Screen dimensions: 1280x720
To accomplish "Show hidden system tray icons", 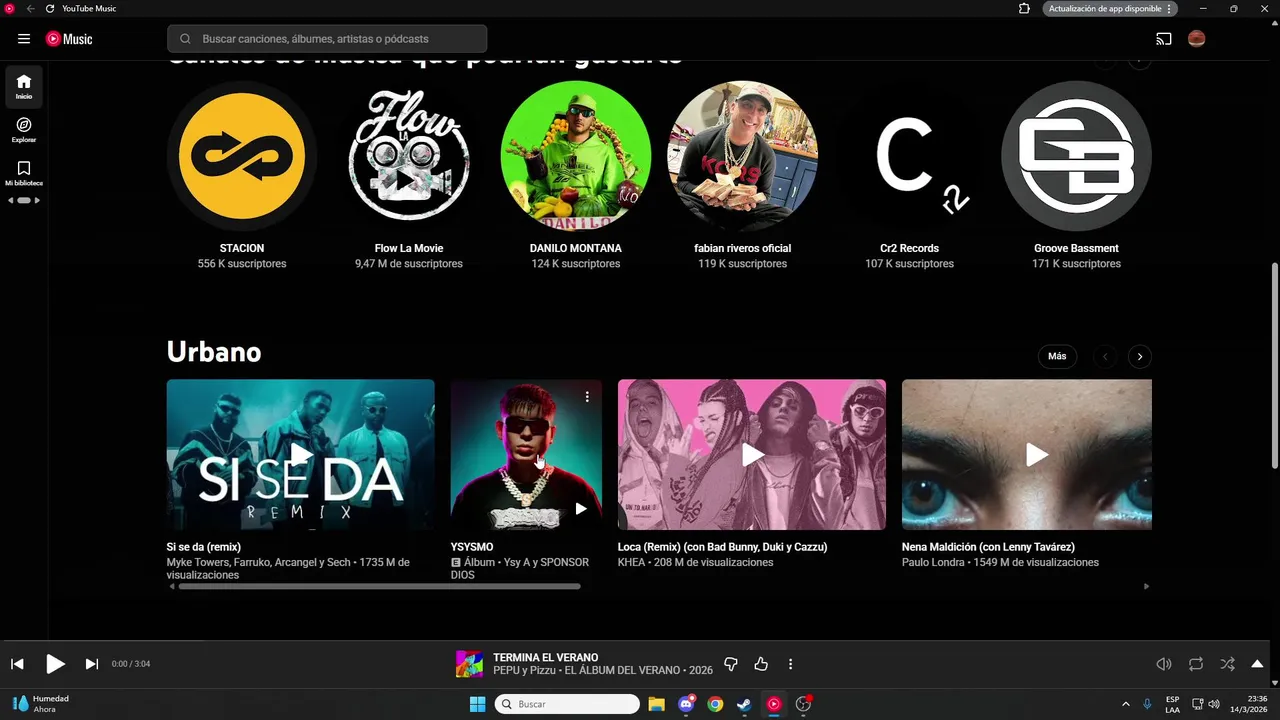I will 1126,704.
